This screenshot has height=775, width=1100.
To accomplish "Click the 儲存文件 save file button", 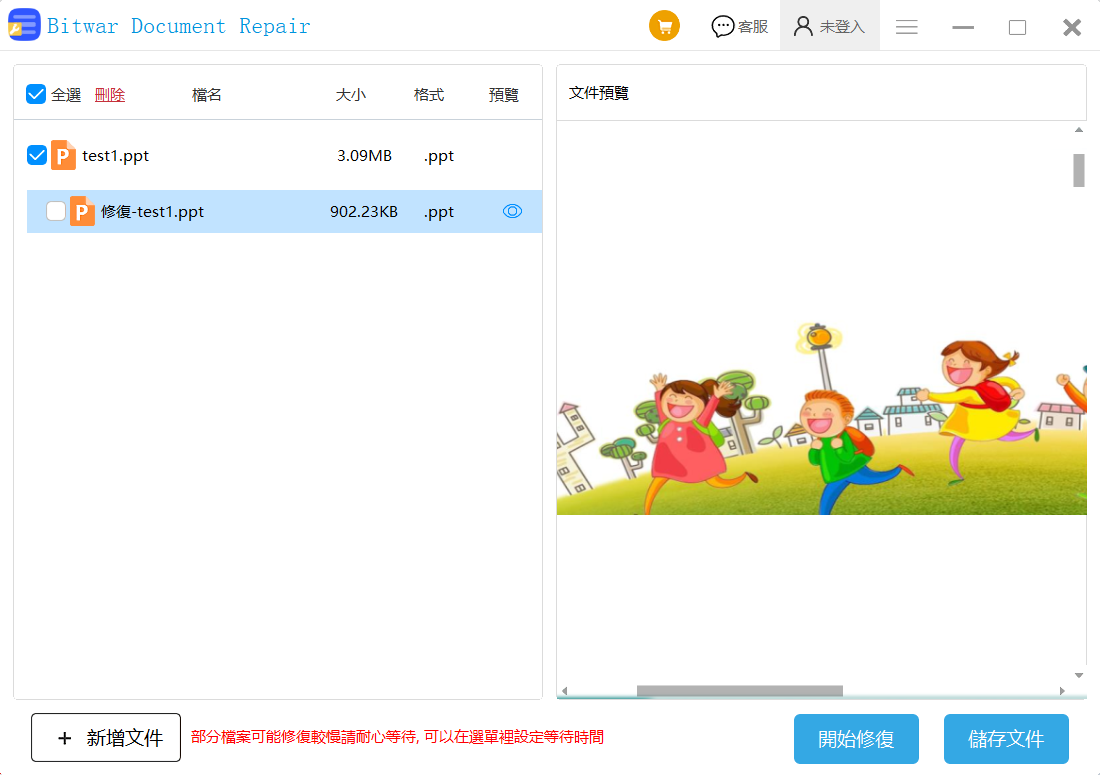I will coord(1007,739).
